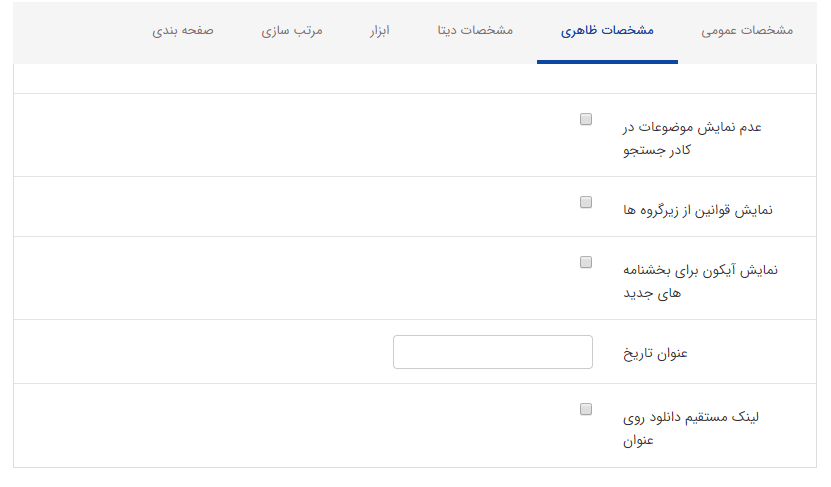Check نمایش آیکون برای بخشنامه های جدید box

(586, 262)
